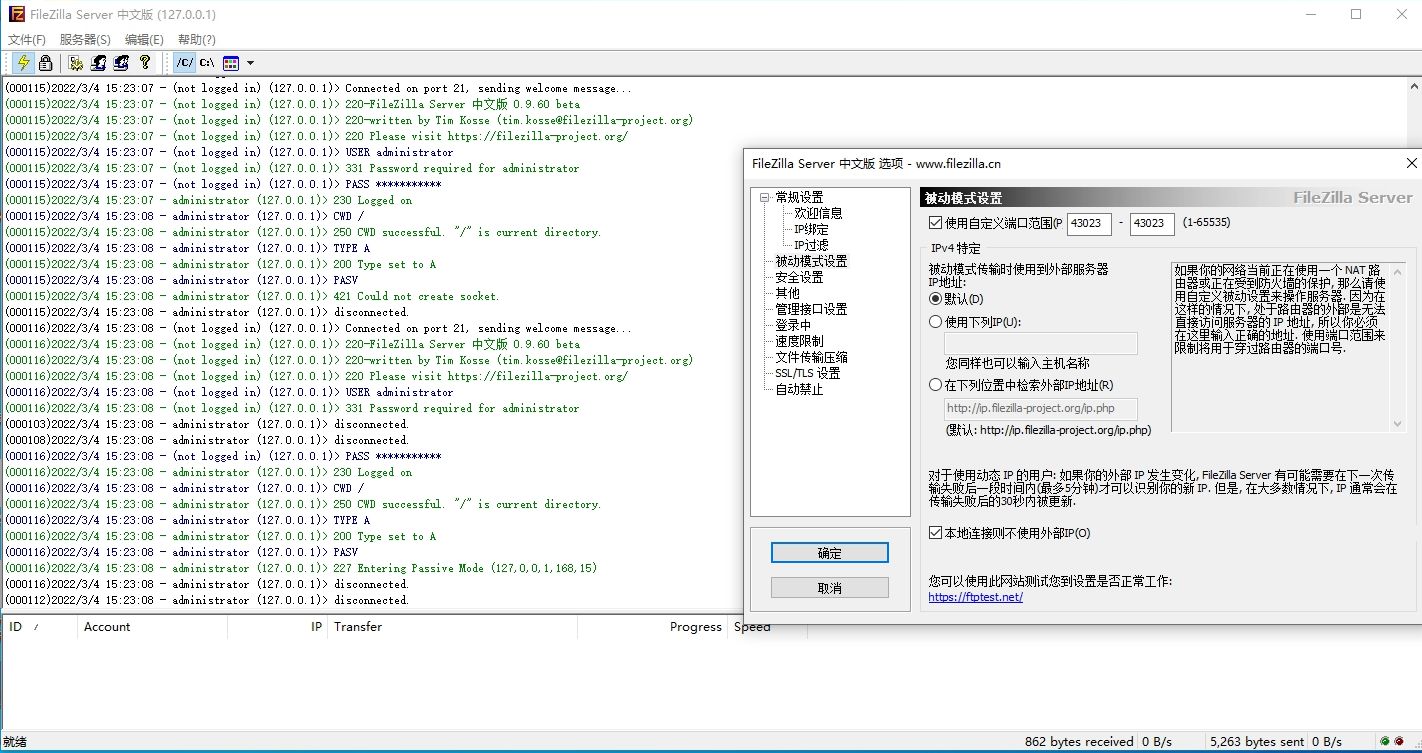Click the first custom port range input field
Screen dimensions: 1422x753
click(1088, 223)
